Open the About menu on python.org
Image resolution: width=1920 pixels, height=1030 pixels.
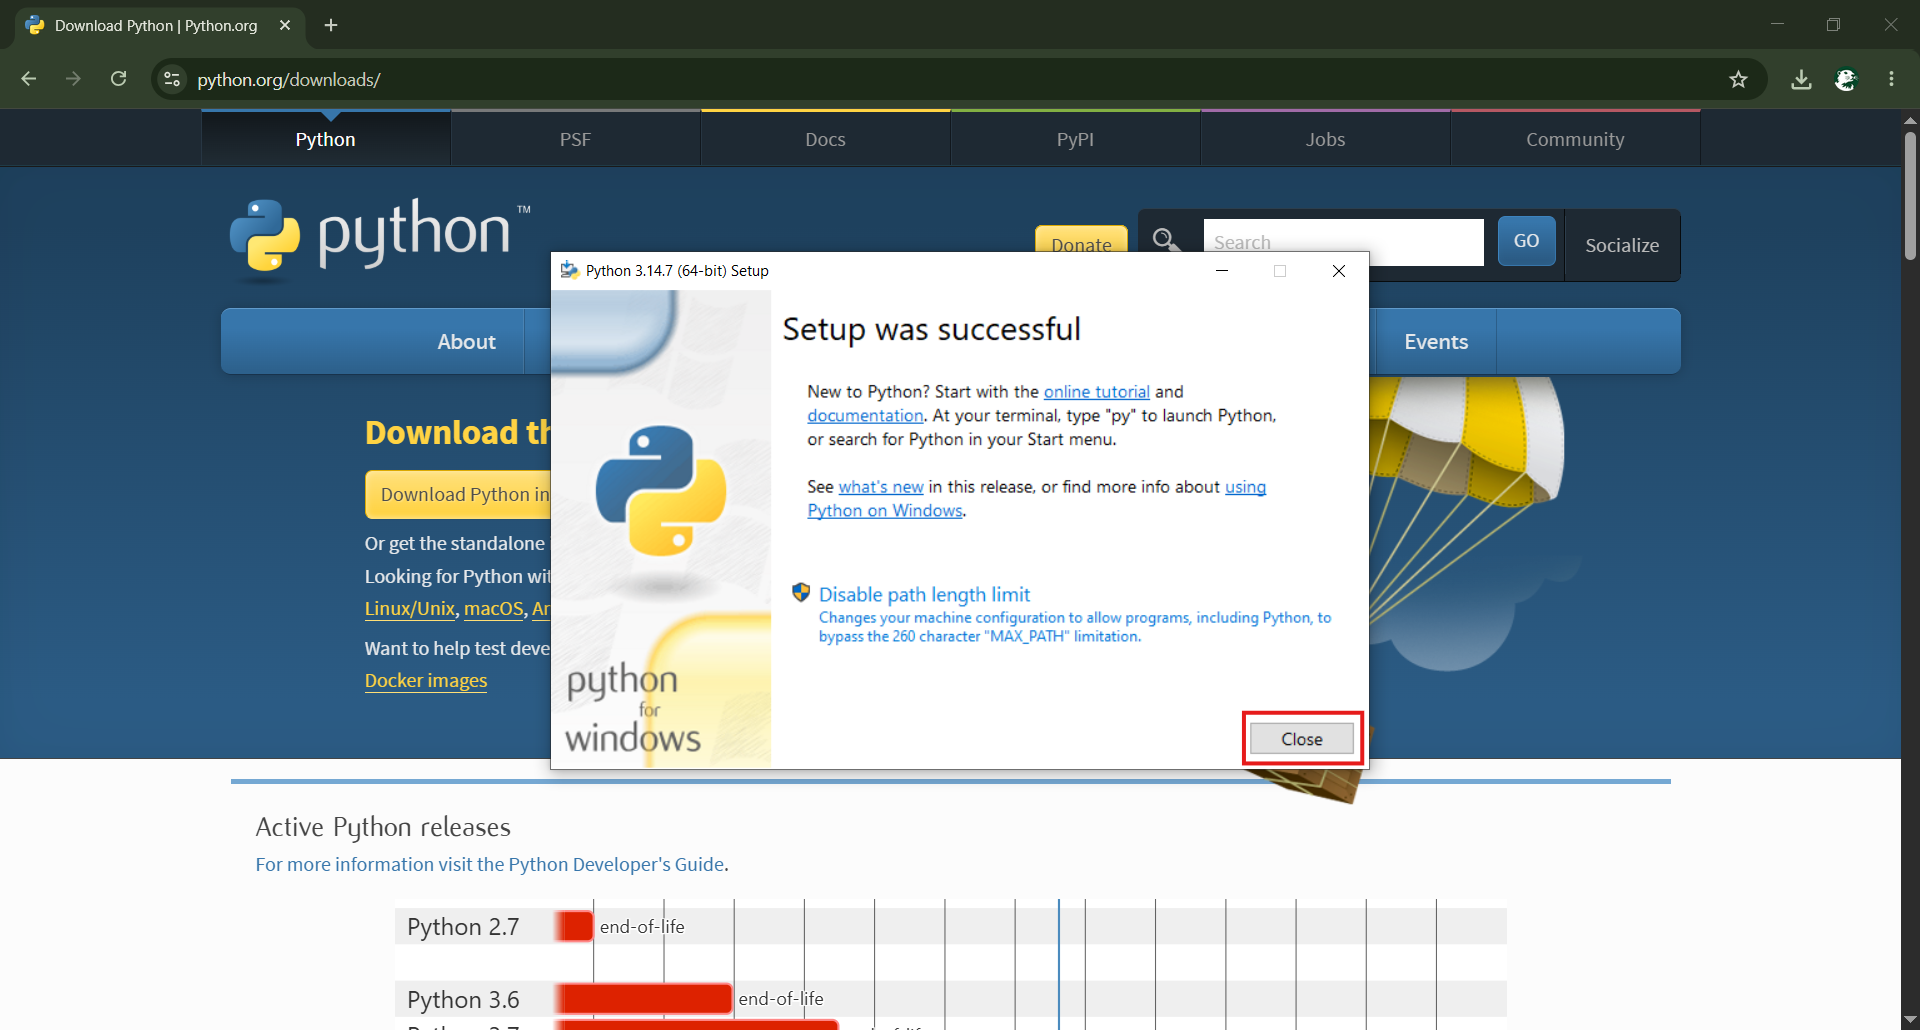(466, 342)
